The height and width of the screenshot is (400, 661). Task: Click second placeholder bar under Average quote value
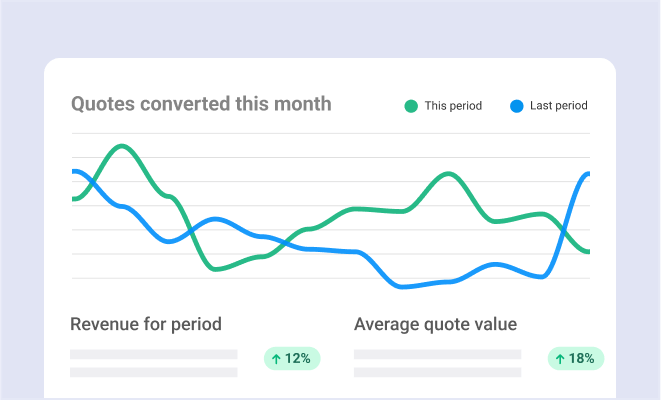(x=437, y=372)
